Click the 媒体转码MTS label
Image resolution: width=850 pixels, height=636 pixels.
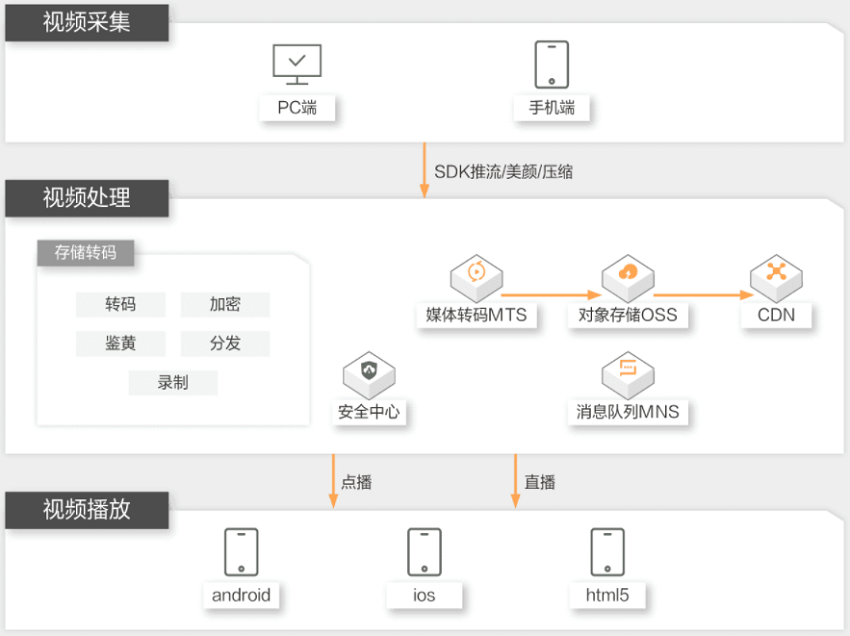pyautogui.click(x=476, y=315)
